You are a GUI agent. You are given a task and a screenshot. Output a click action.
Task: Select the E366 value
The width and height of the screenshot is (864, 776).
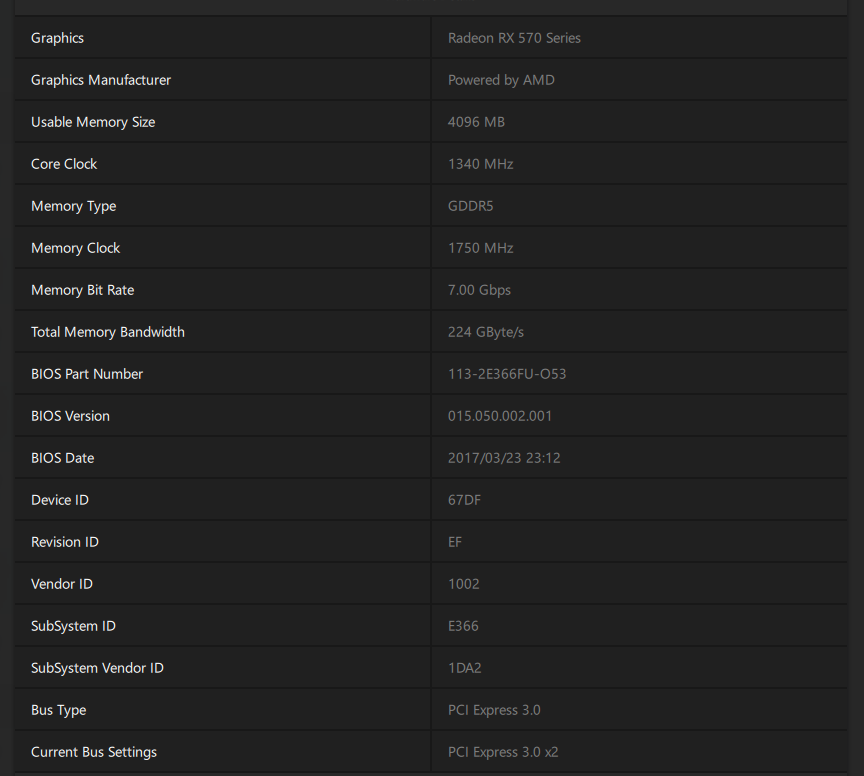point(463,626)
